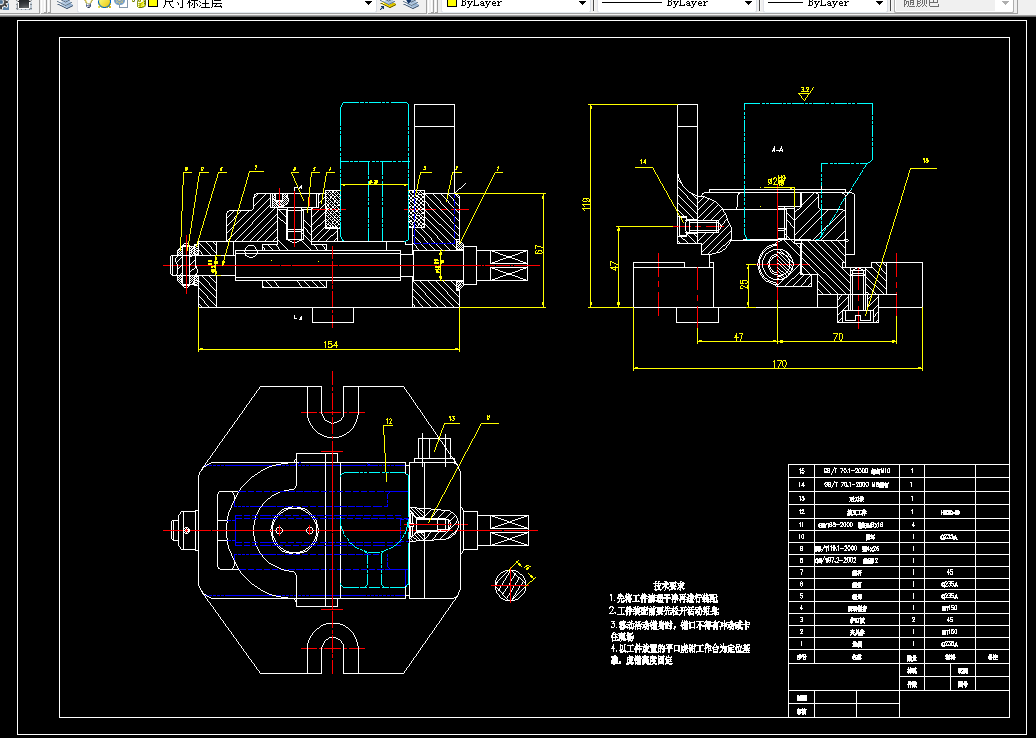Image resolution: width=1036 pixels, height=738 pixels.
Task: Toggle the layer on/off lightbulb icon
Action: click(88, 3)
